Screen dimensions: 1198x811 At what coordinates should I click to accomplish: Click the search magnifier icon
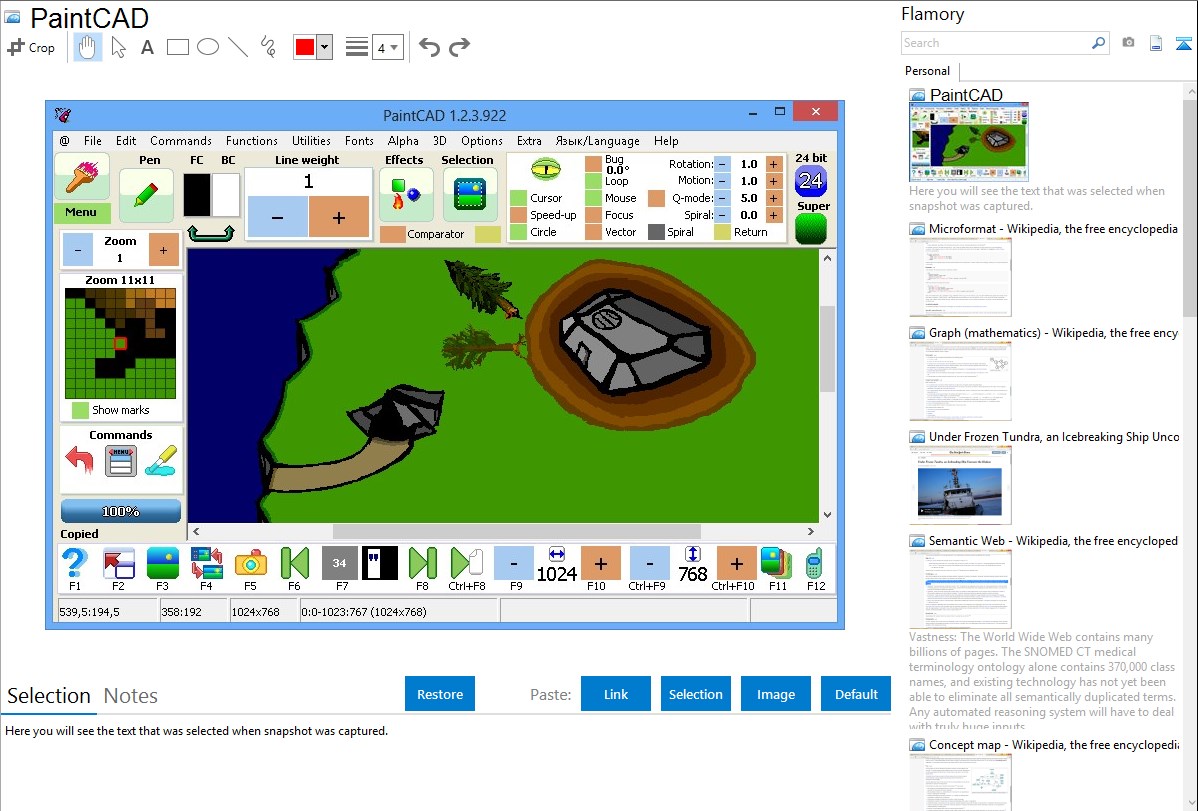(x=1098, y=43)
